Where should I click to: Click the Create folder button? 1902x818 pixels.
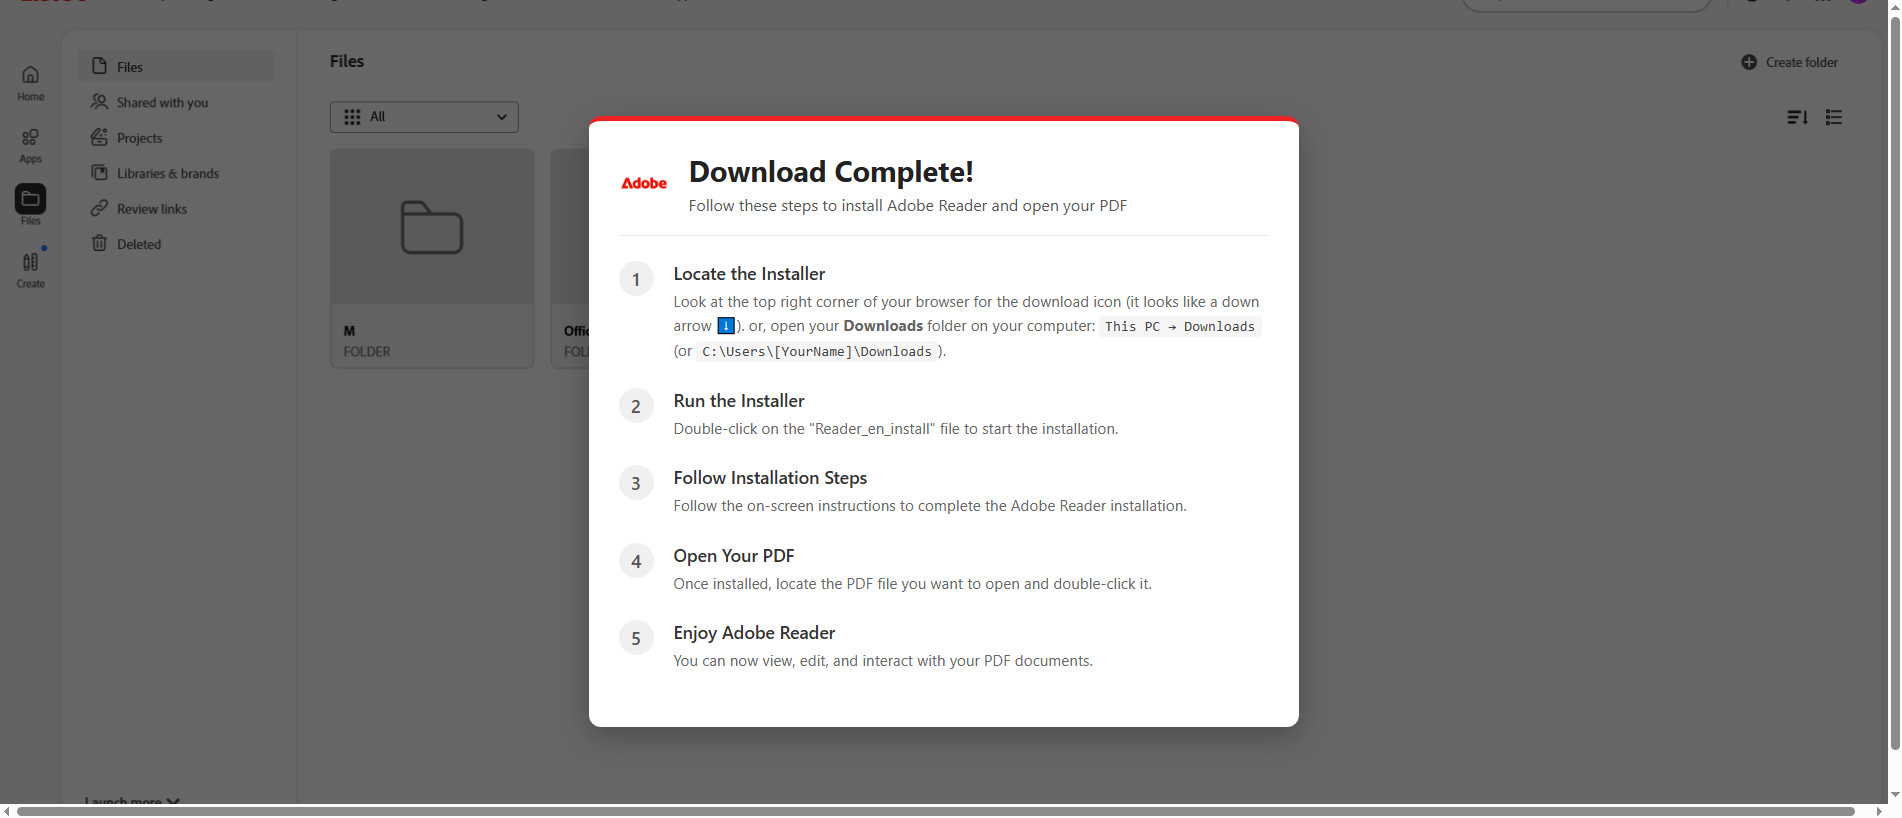tap(1790, 62)
